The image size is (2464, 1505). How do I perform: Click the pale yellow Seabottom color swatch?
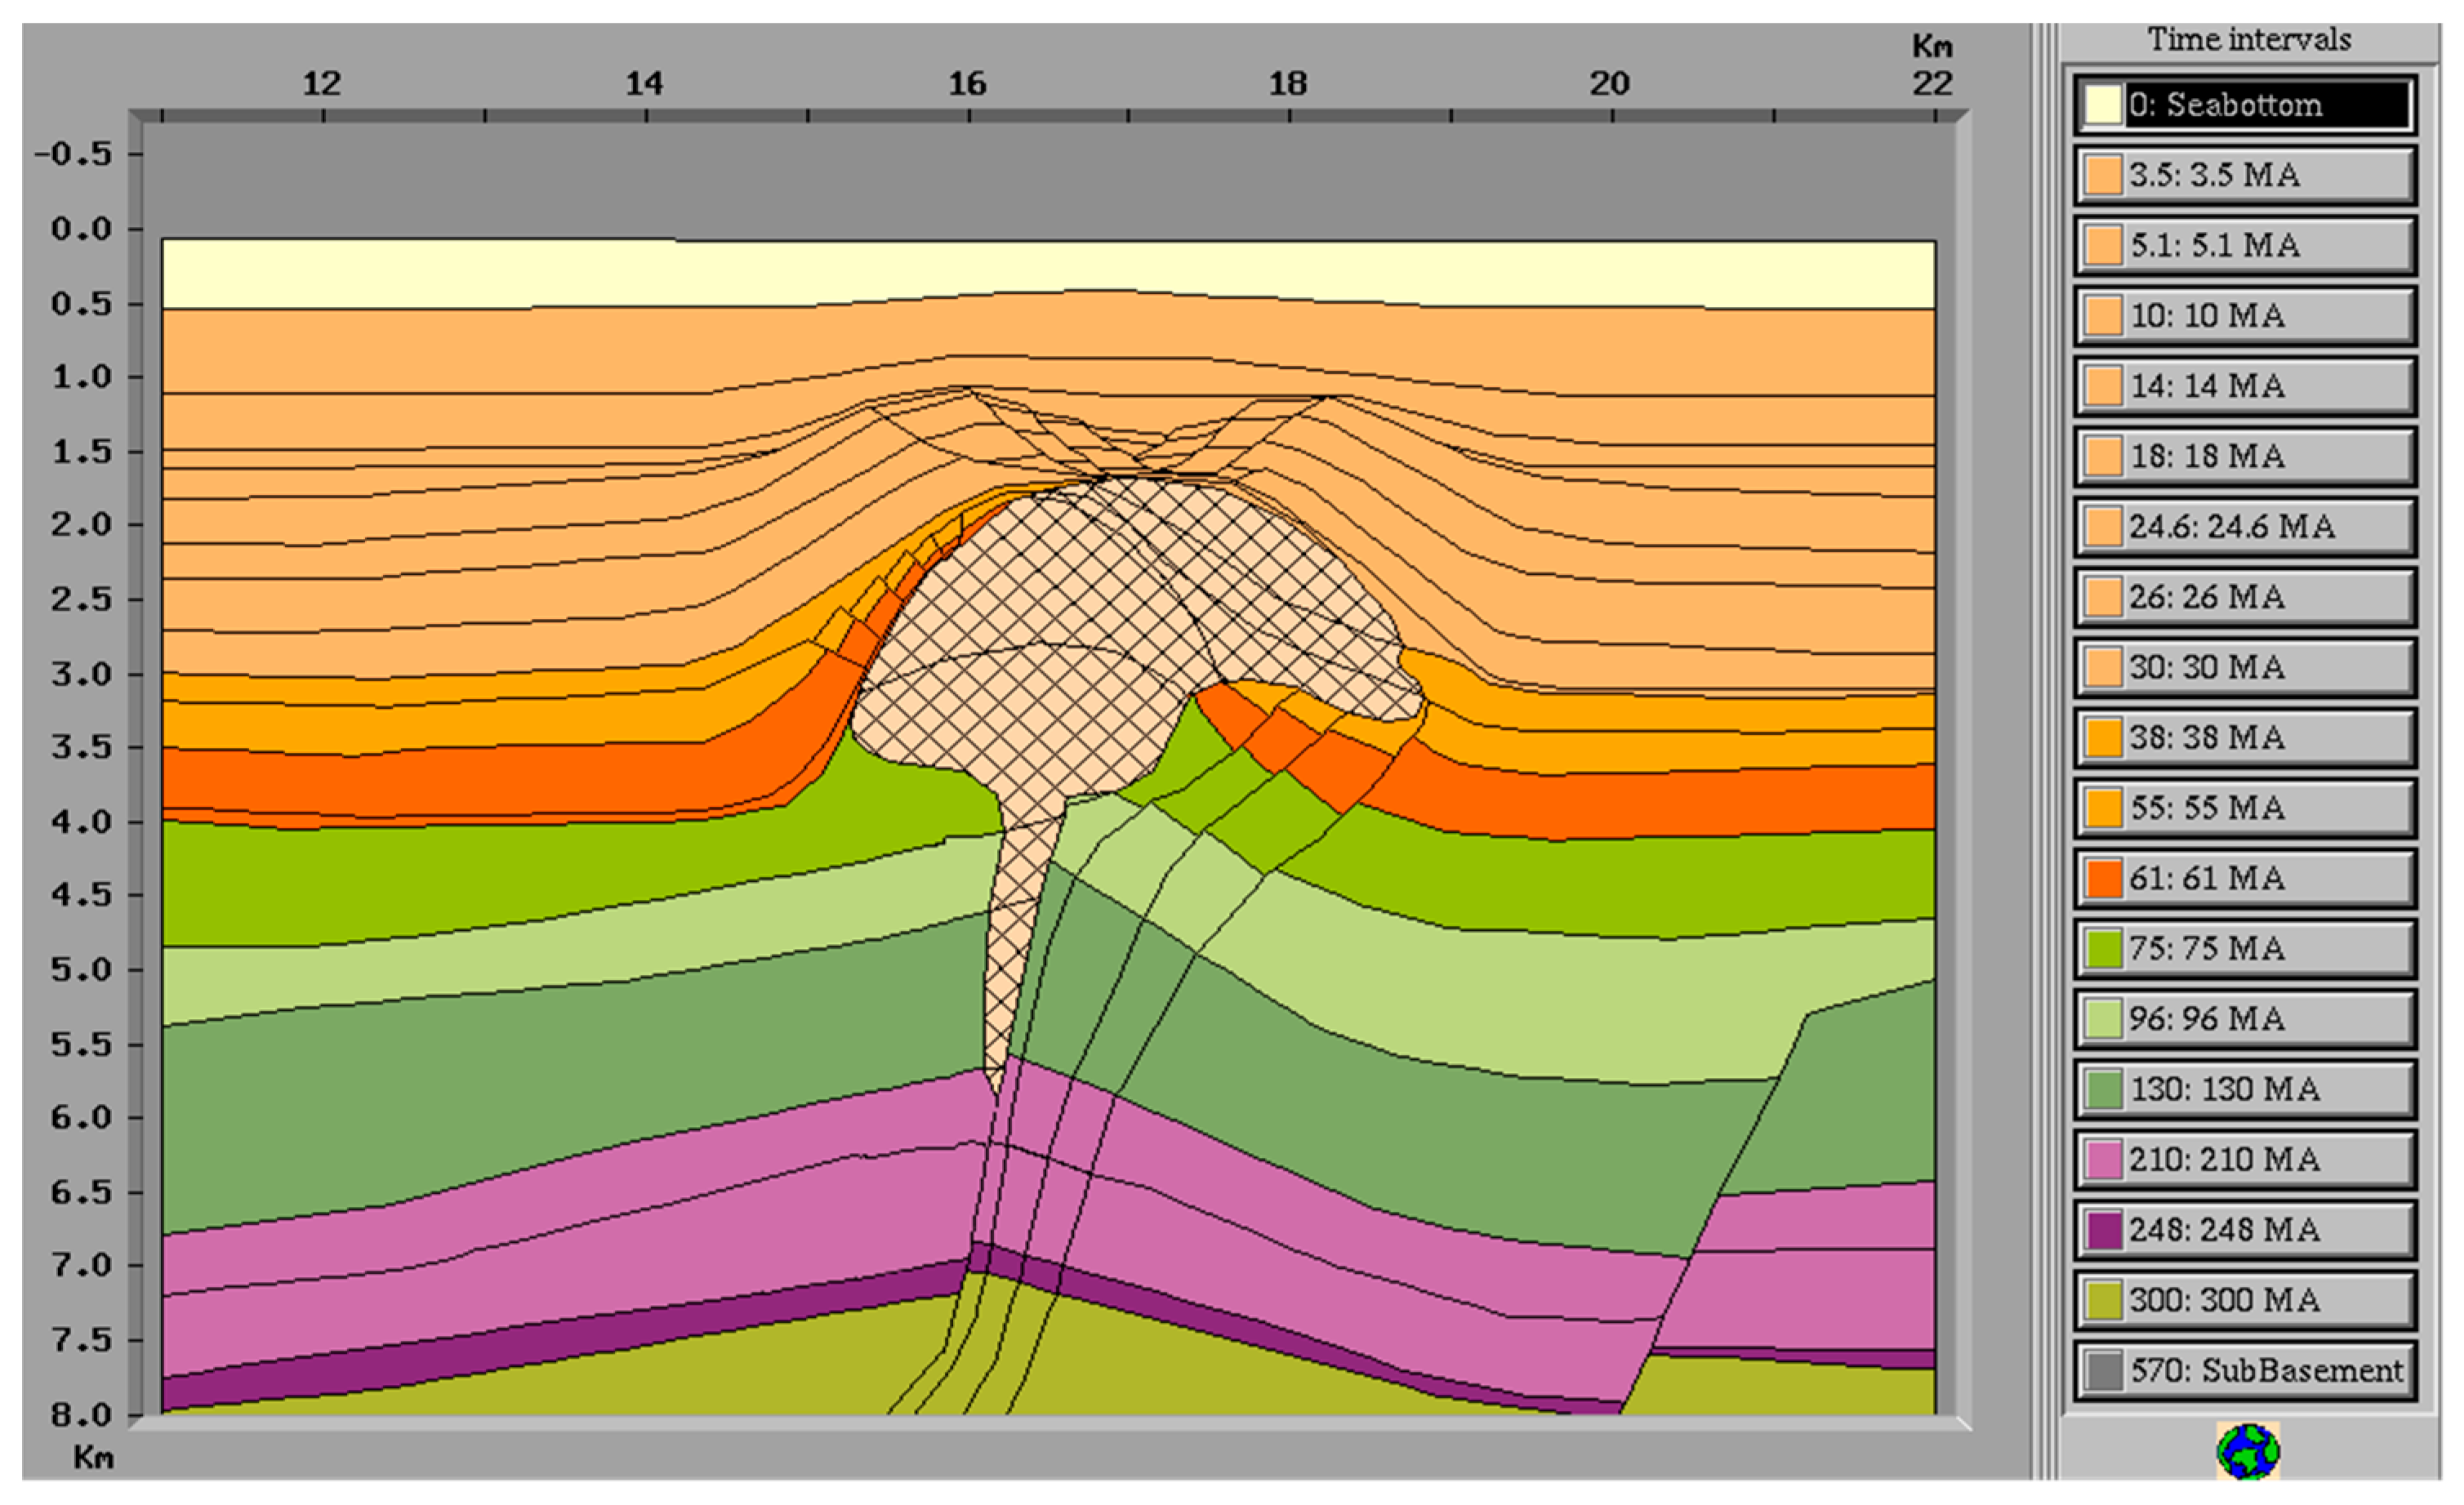point(2103,104)
